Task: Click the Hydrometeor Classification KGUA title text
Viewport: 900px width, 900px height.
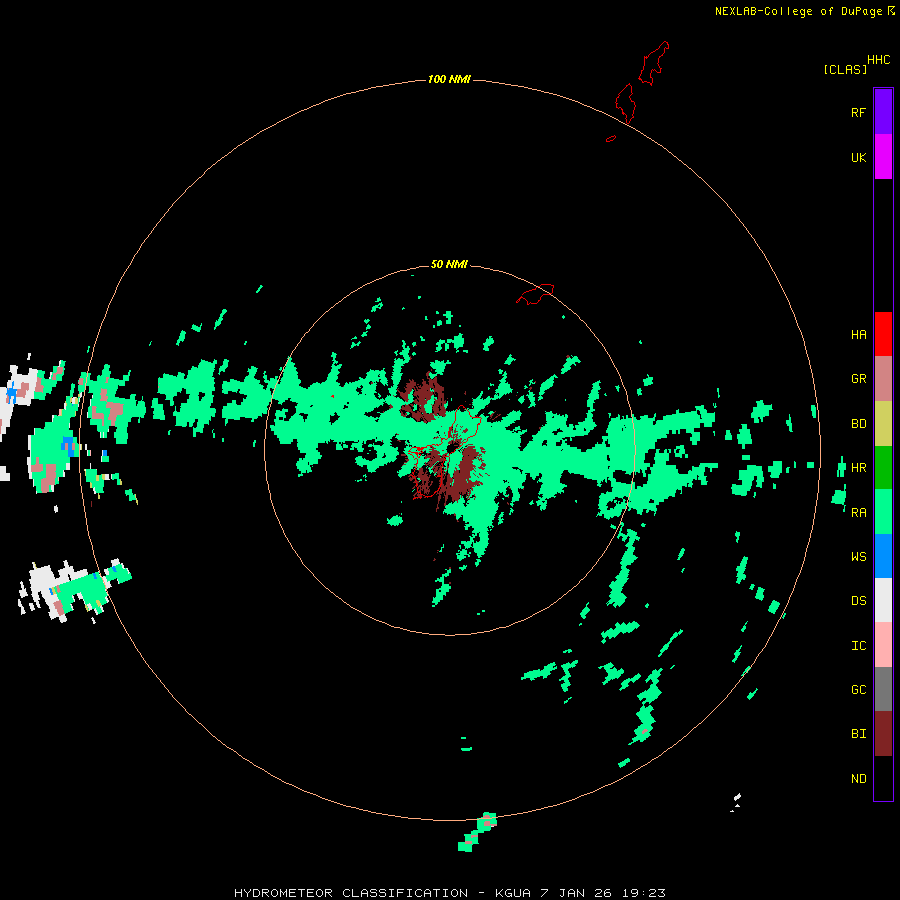Action: [x=449, y=893]
